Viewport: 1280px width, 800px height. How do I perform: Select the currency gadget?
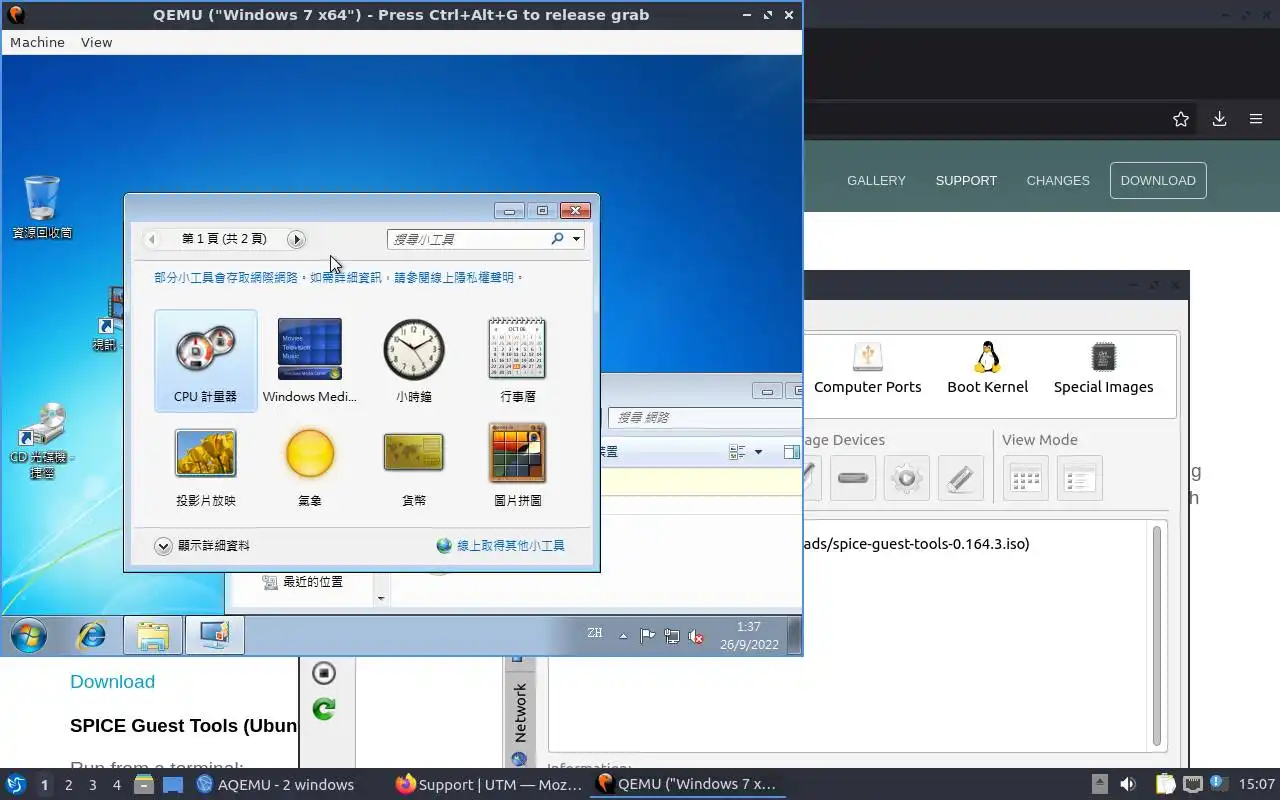pos(413,465)
